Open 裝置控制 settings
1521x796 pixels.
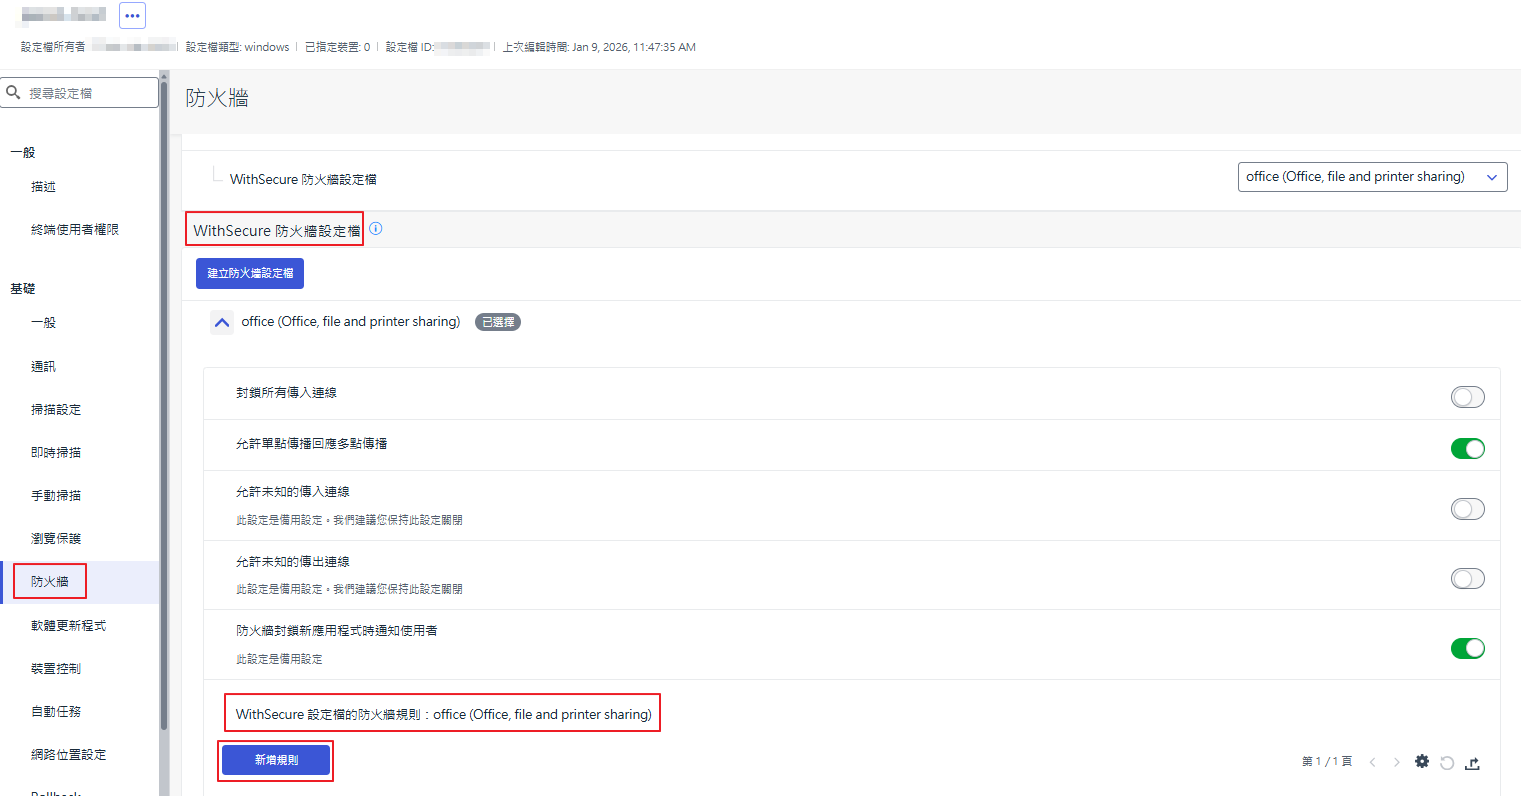[x=56, y=669]
